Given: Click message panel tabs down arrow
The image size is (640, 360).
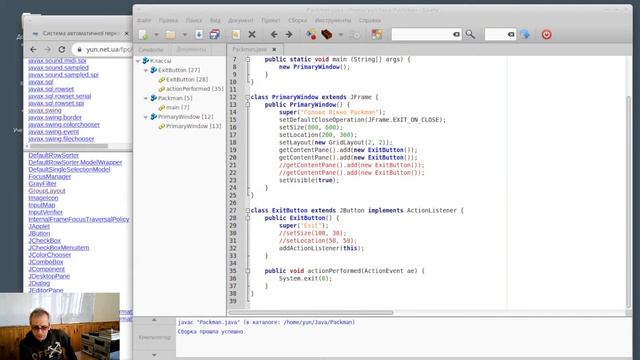Looking at the screenshot, I should 154,355.
